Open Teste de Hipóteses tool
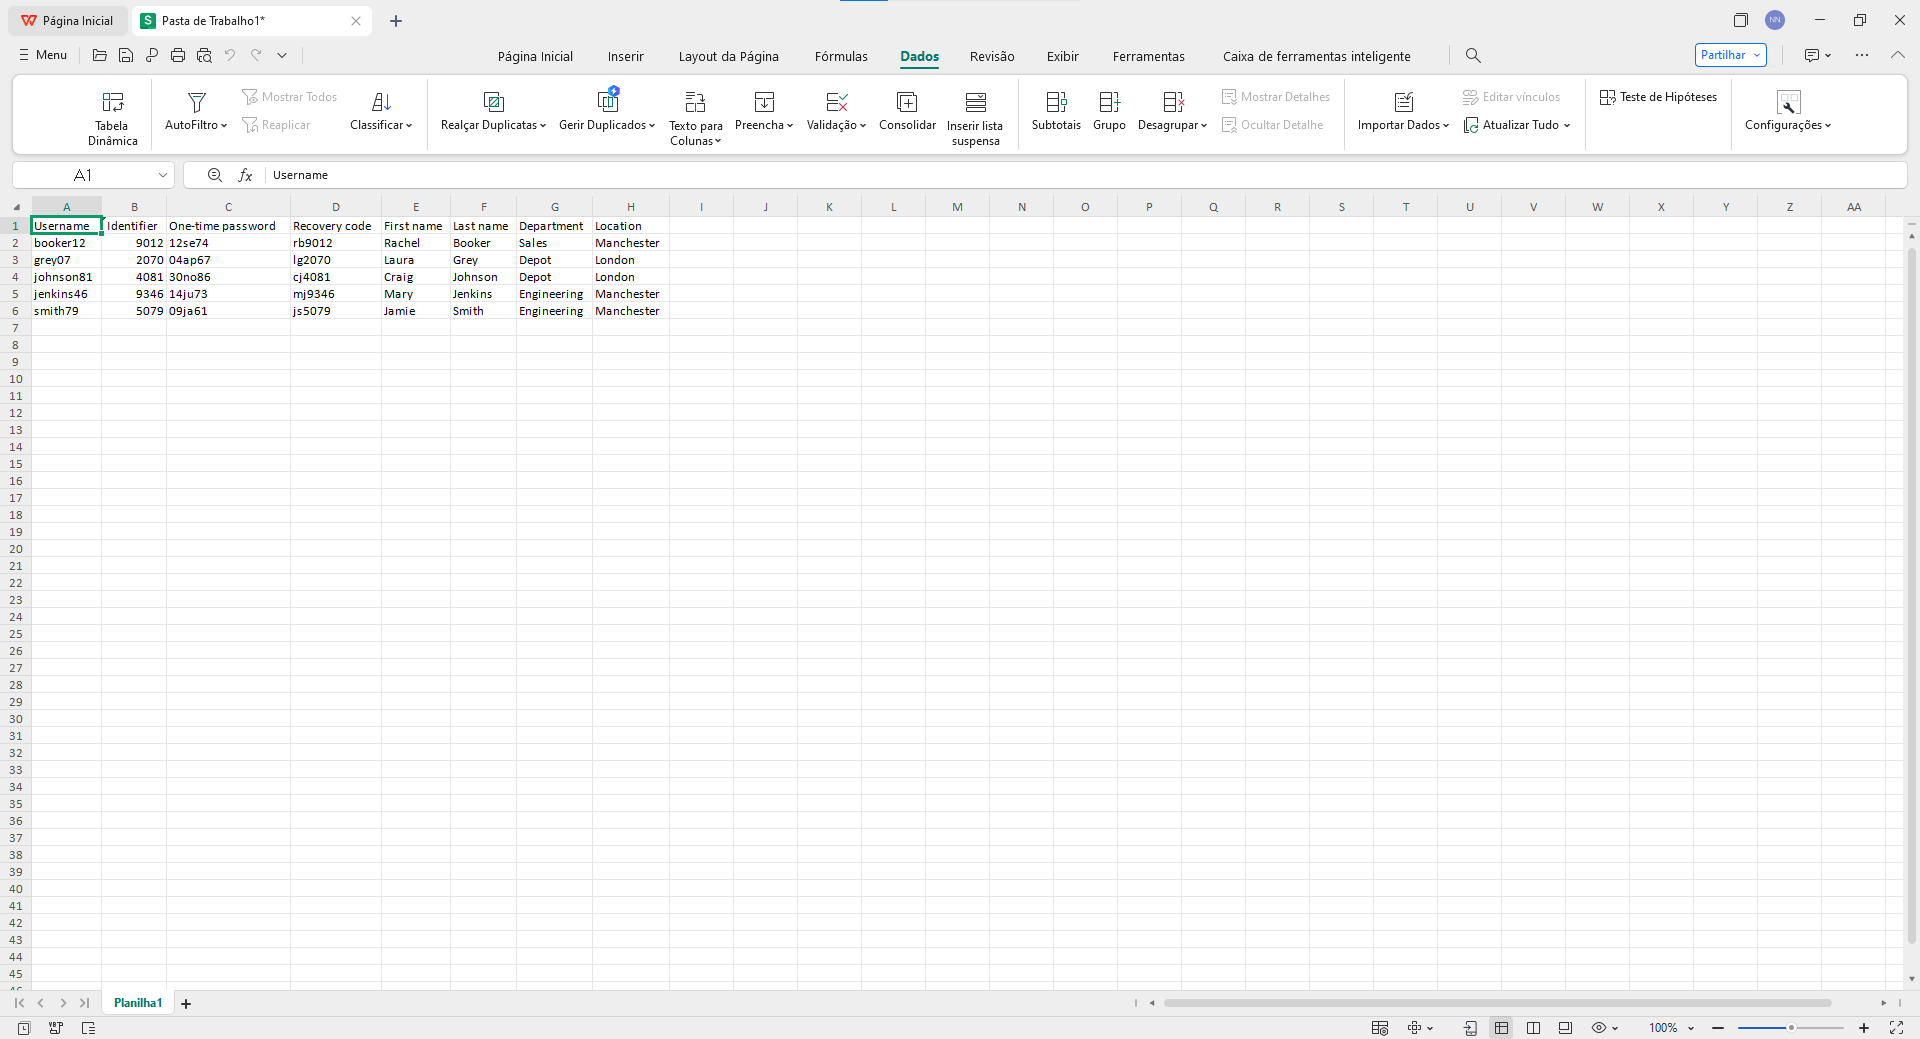The image size is (1920, 1039). (1658, 97)
